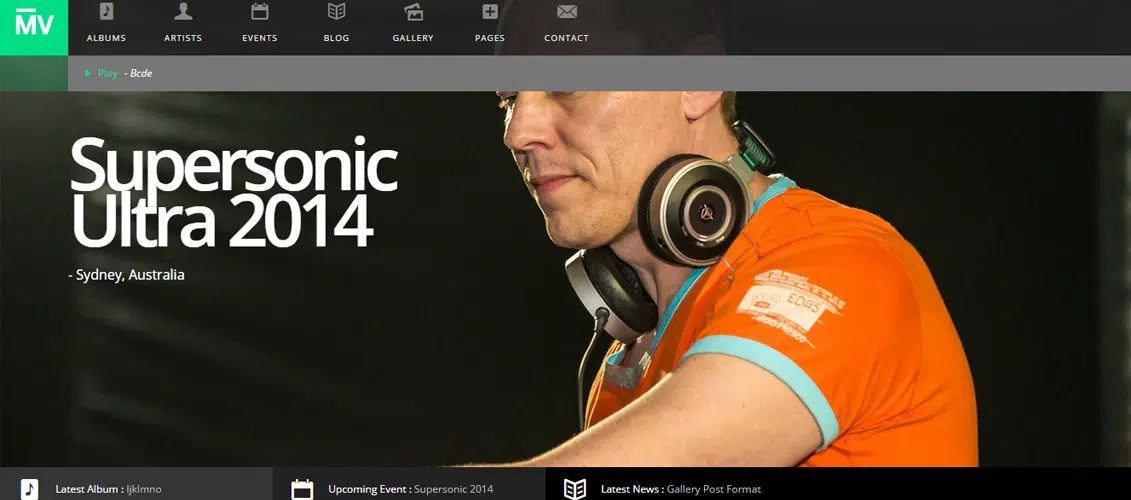This screenshot has height=500, width=1131.
Task: Click the Contact envelope icon
Action: tap(567, 12)
